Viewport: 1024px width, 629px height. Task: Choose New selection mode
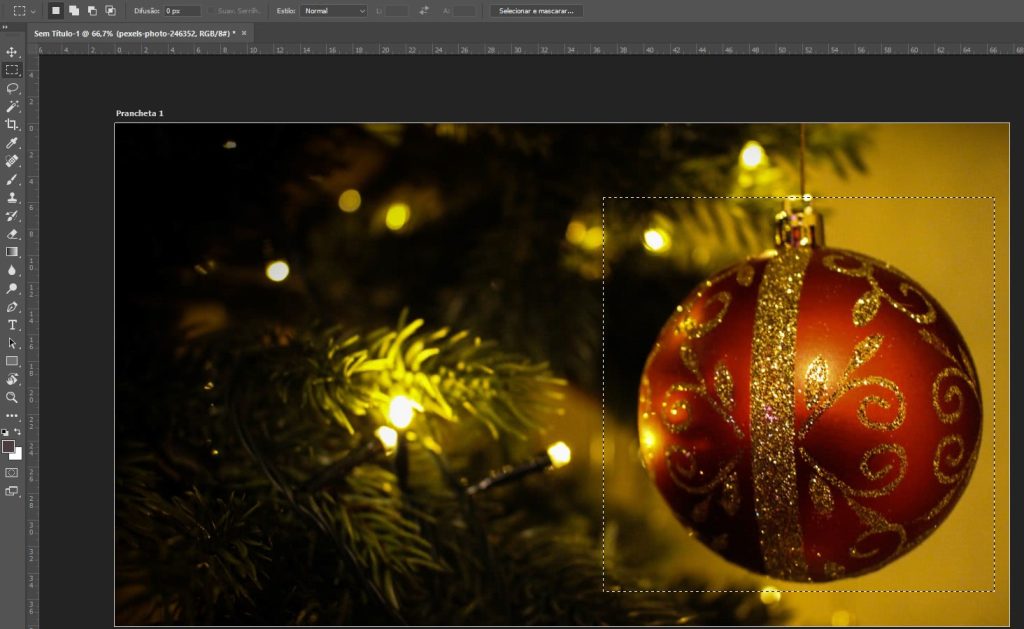click(x=56, y=10)
